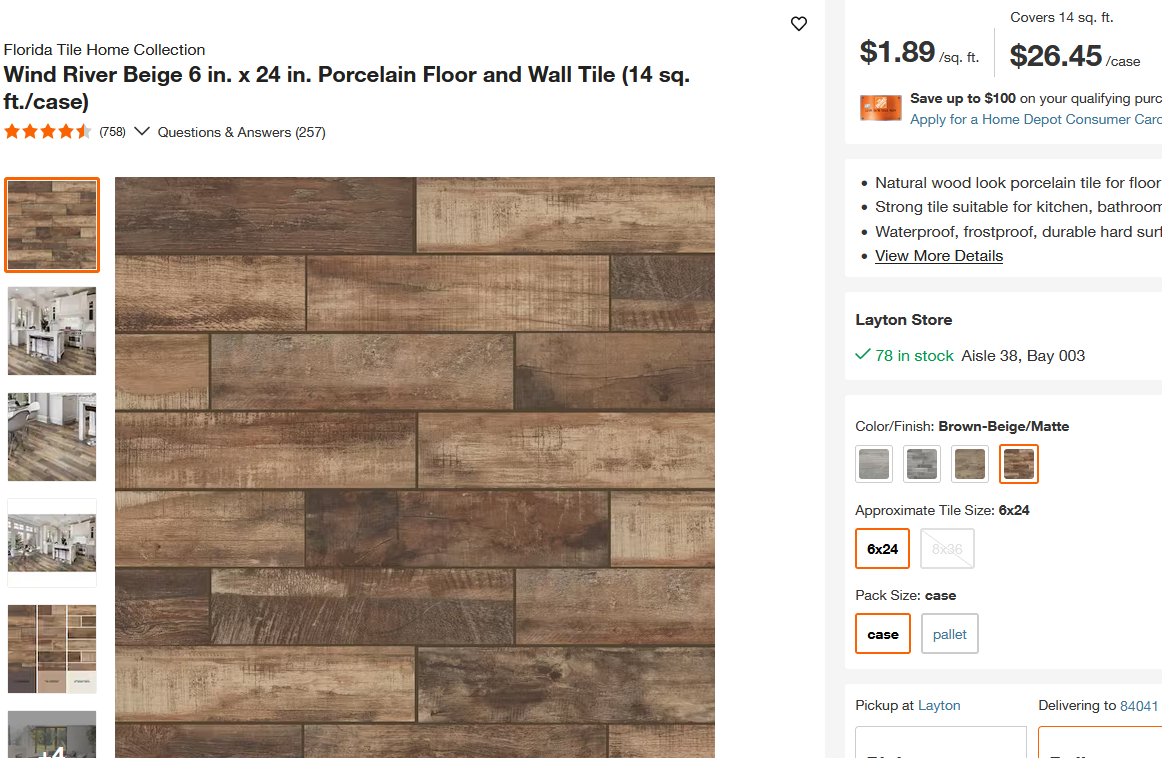Viewport: 1162px width, 758px height.
Task: Click the Layton Store heading
Action: [903, 319]
